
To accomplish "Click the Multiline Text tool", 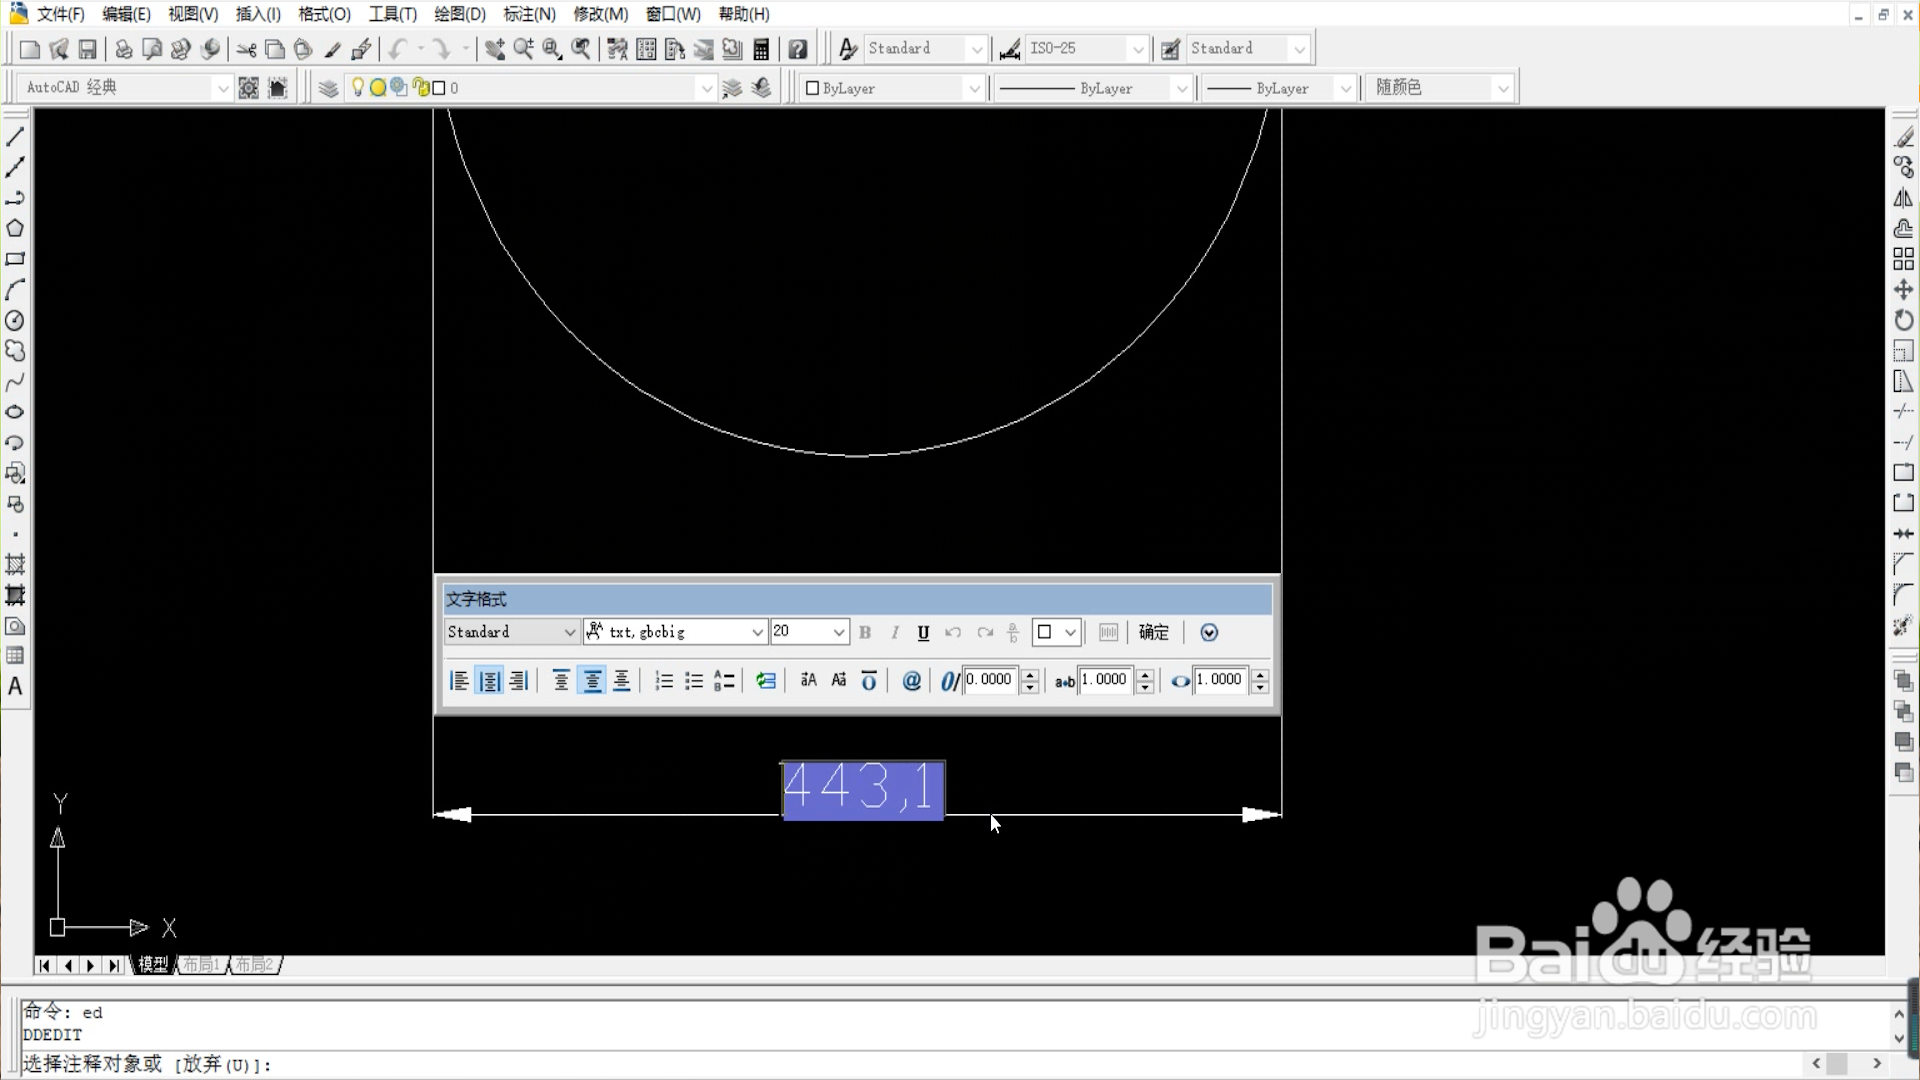I will click(15, 687).
